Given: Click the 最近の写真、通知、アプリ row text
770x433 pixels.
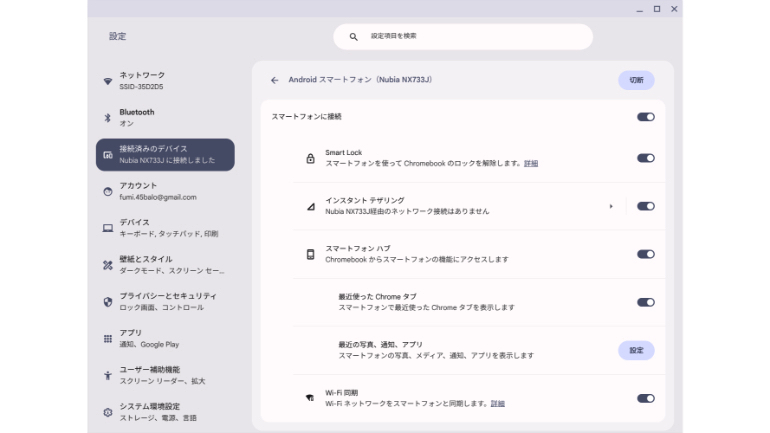Looking at the screenshot, I should coord(381,345).
